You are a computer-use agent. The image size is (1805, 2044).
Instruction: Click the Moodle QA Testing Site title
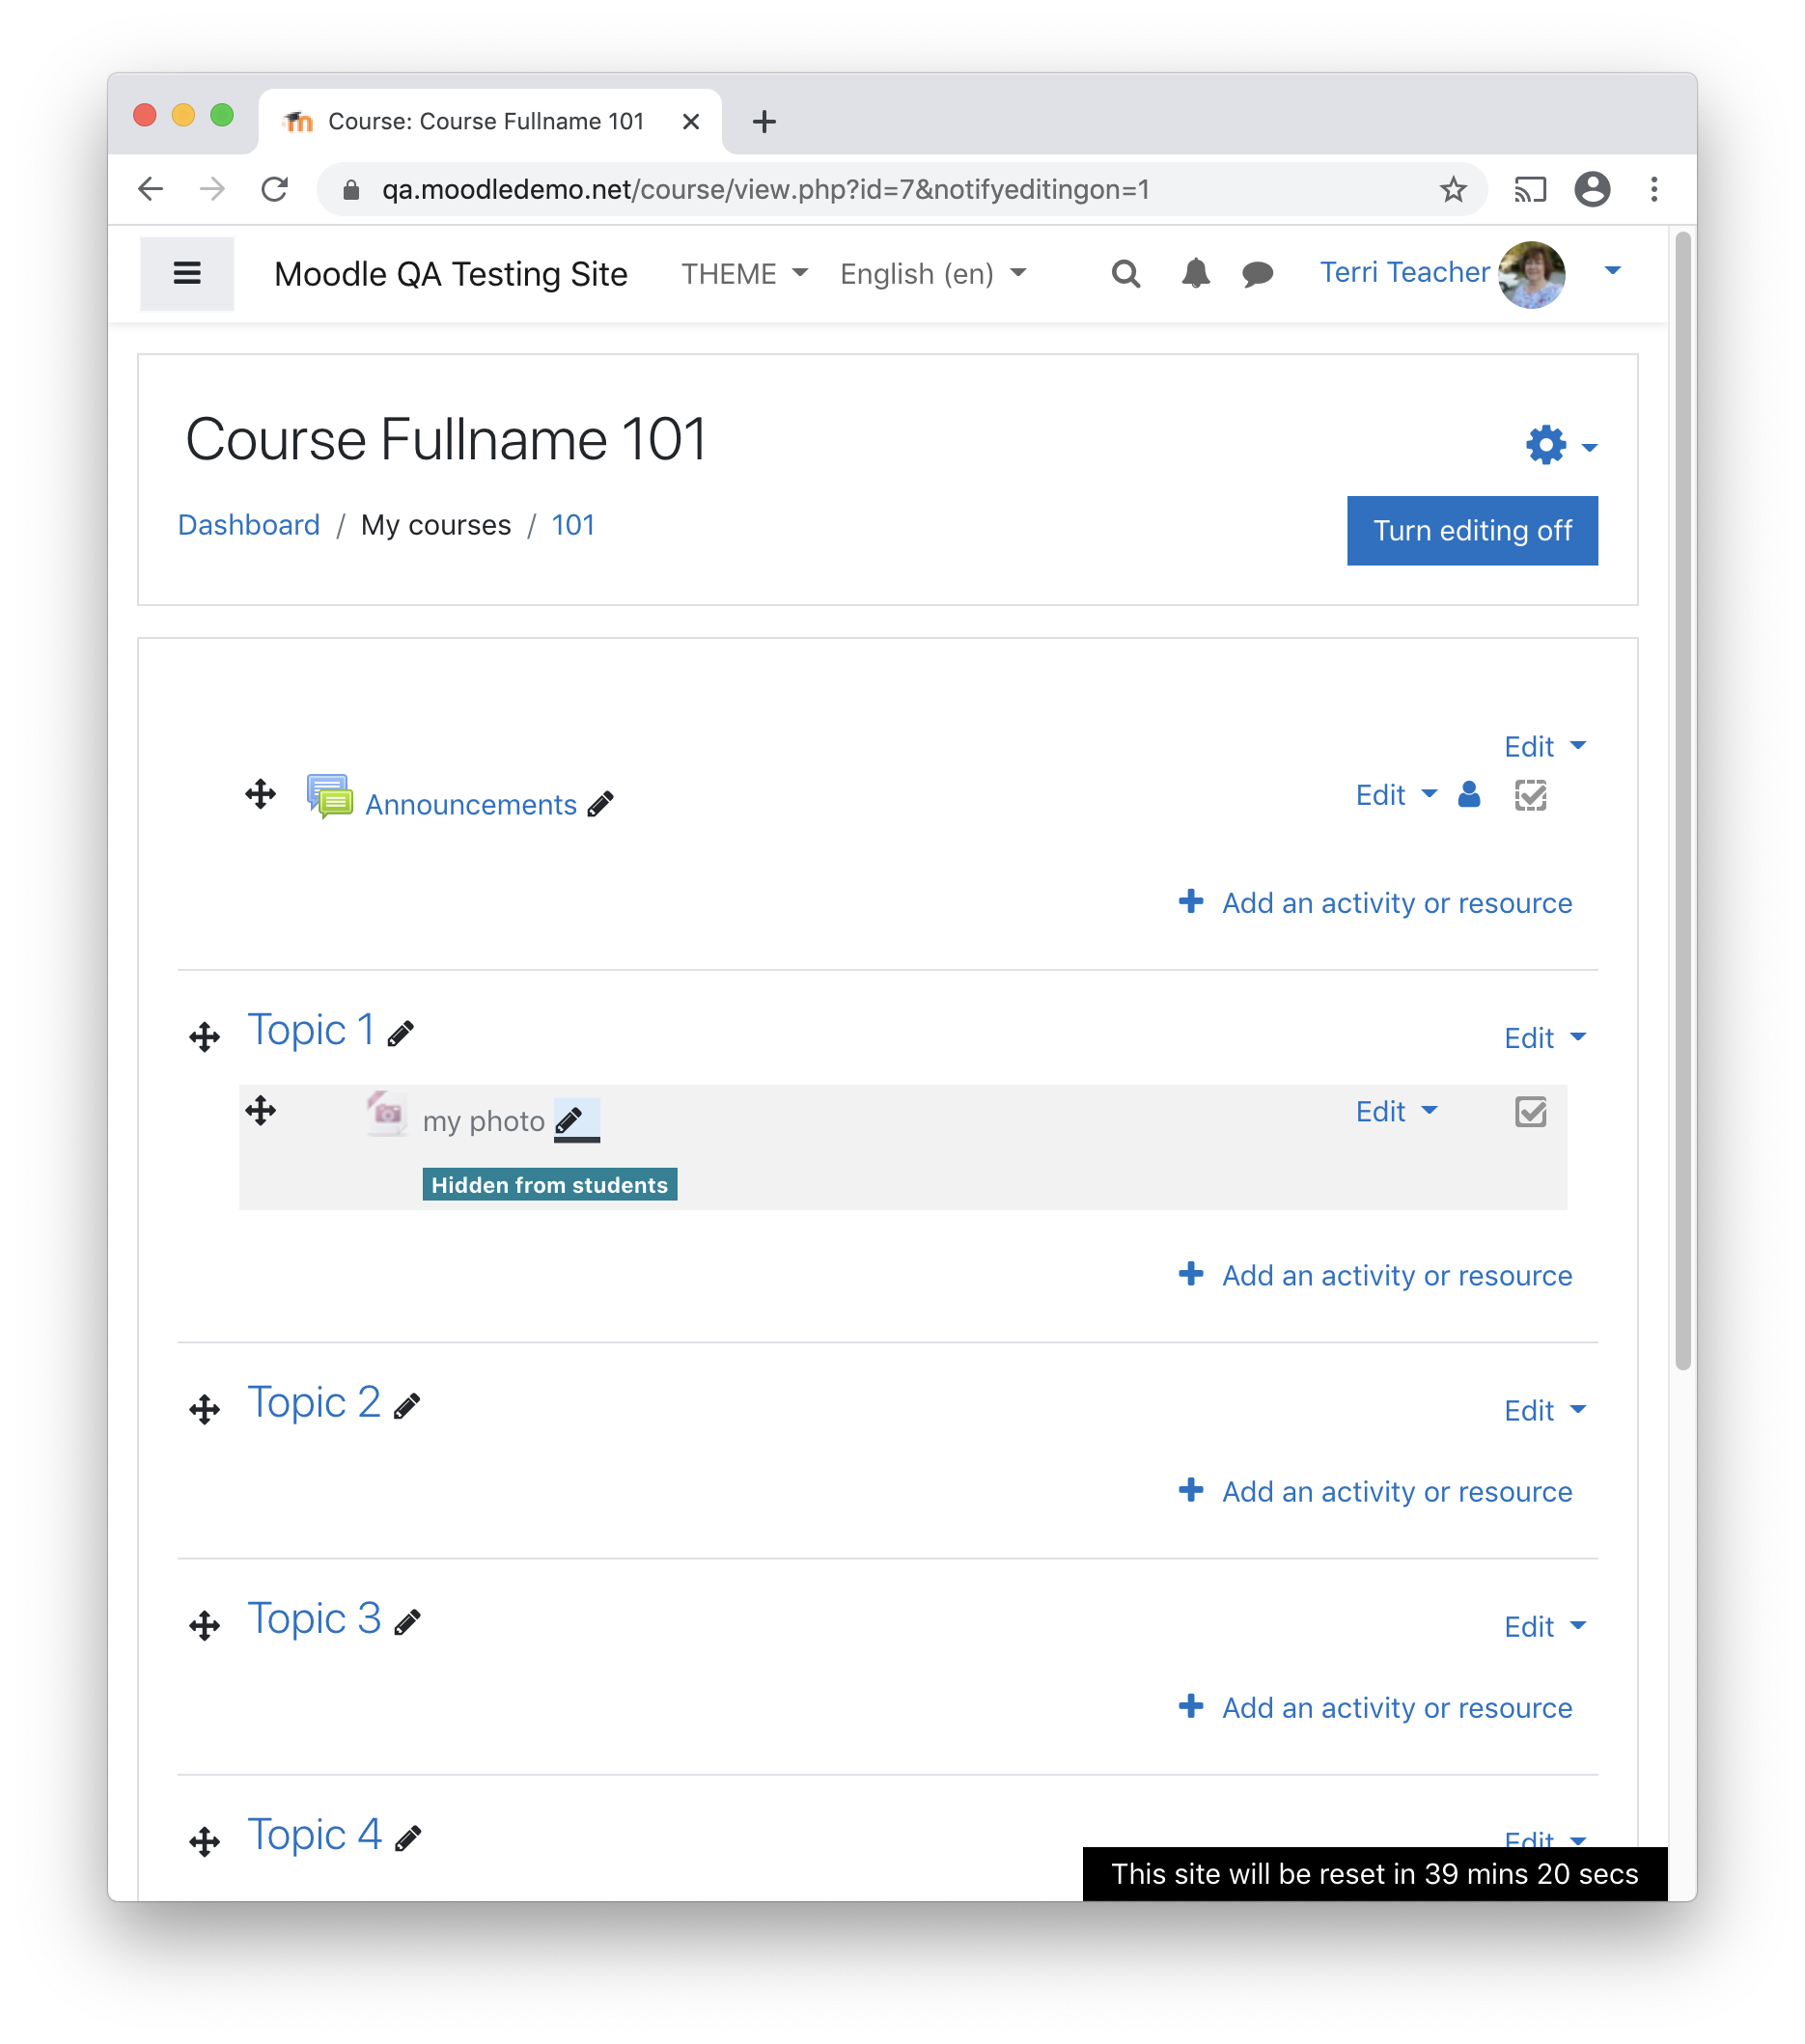[x=450, y=274]
